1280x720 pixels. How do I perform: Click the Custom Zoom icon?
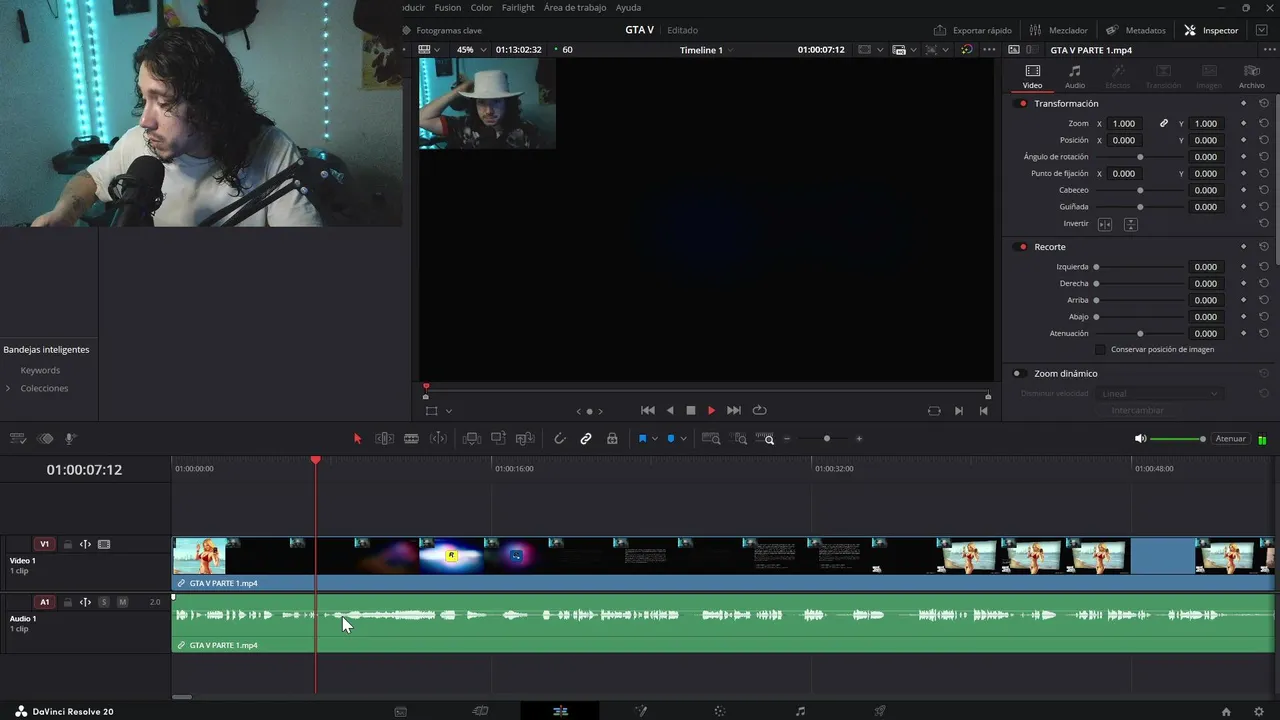coord(765,438)
